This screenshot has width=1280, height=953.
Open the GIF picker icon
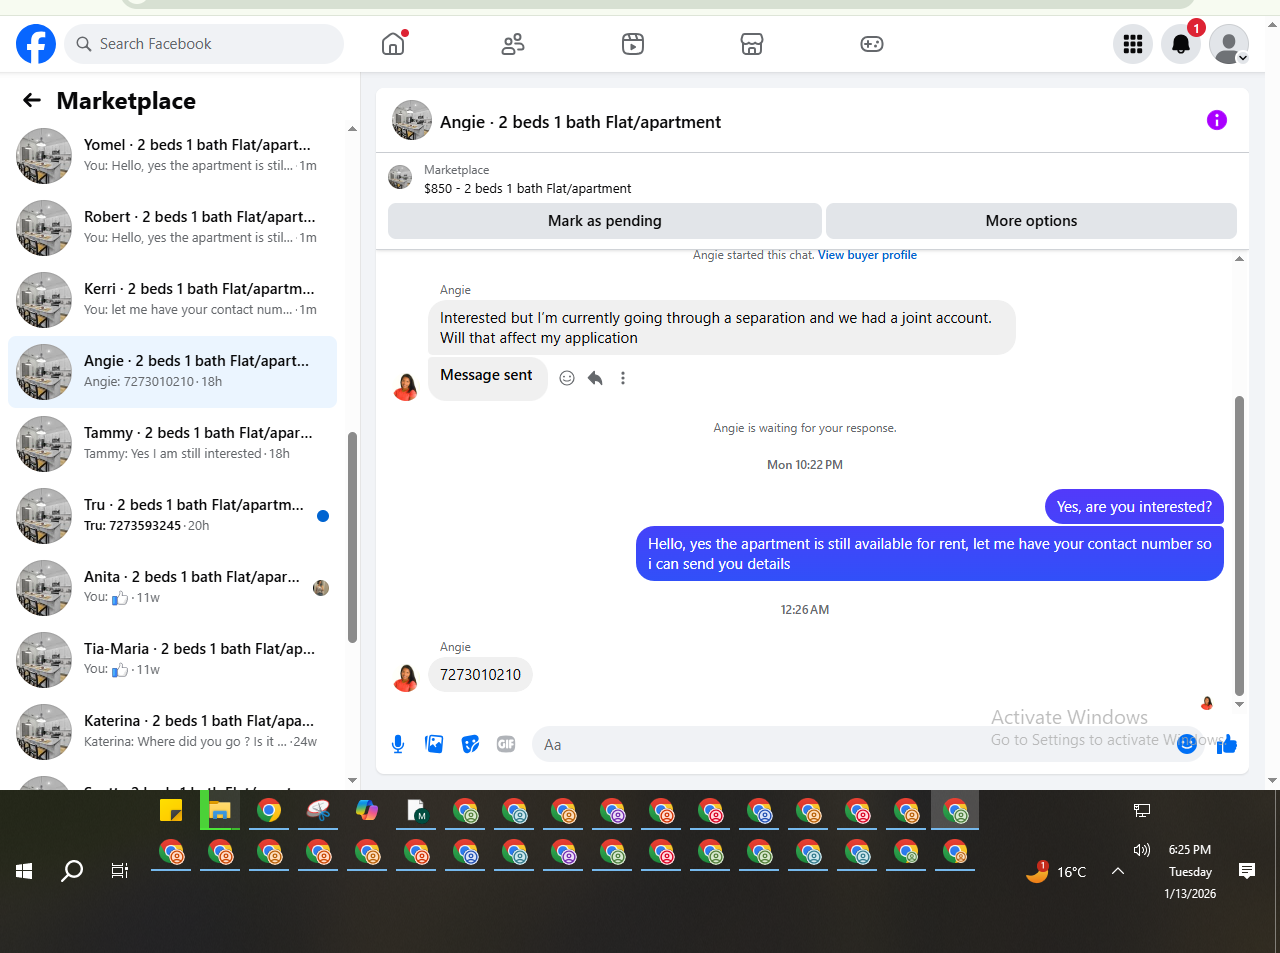pyautogui.click(x=506, y=744)
